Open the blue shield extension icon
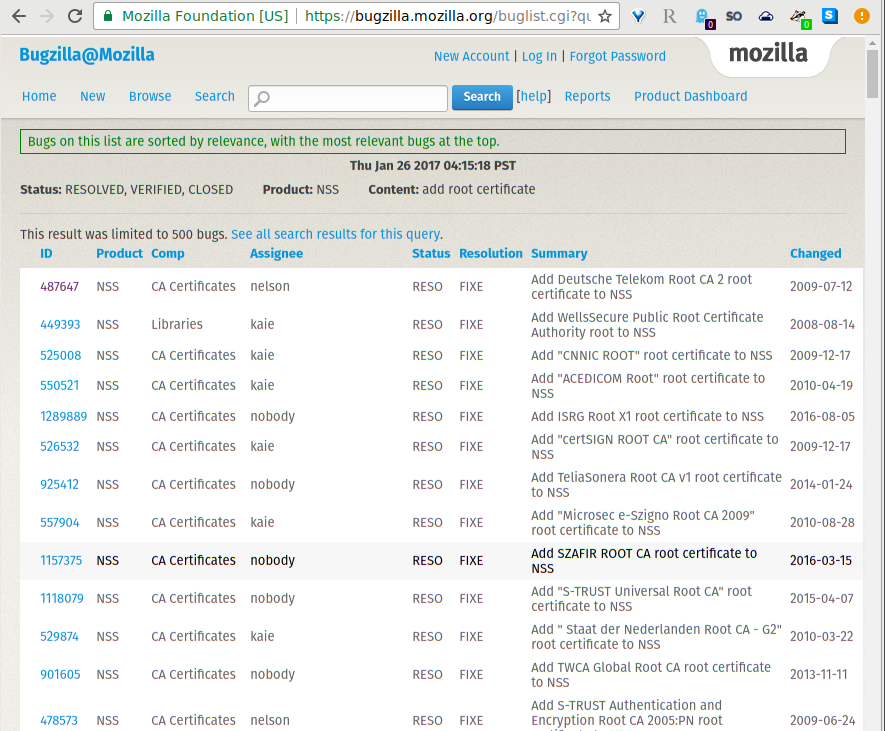Viewport: 885px width, 731px height. coord(638,16)
